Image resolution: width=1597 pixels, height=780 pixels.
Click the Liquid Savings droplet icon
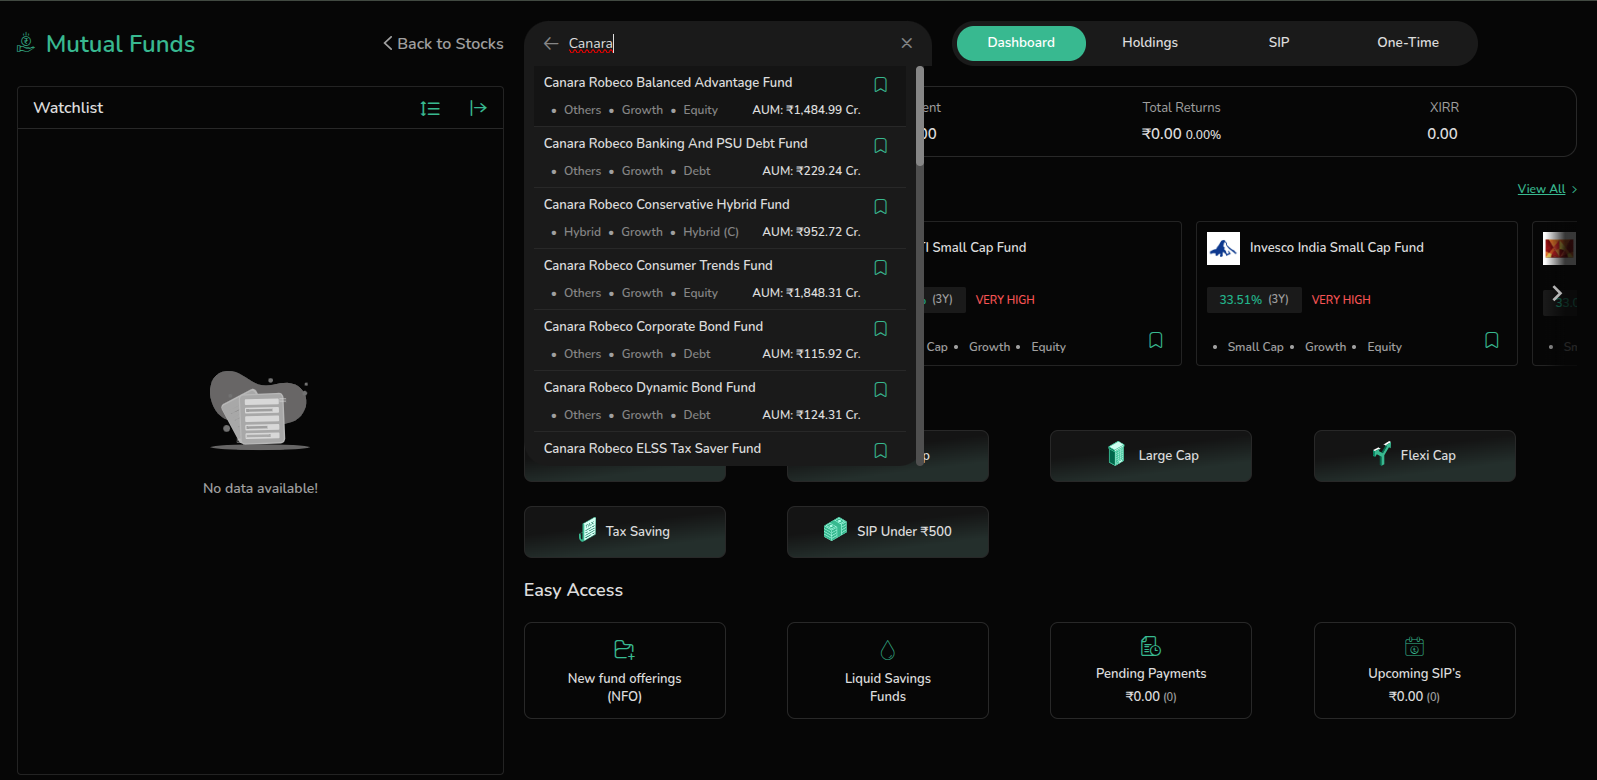tap(887, 650)
